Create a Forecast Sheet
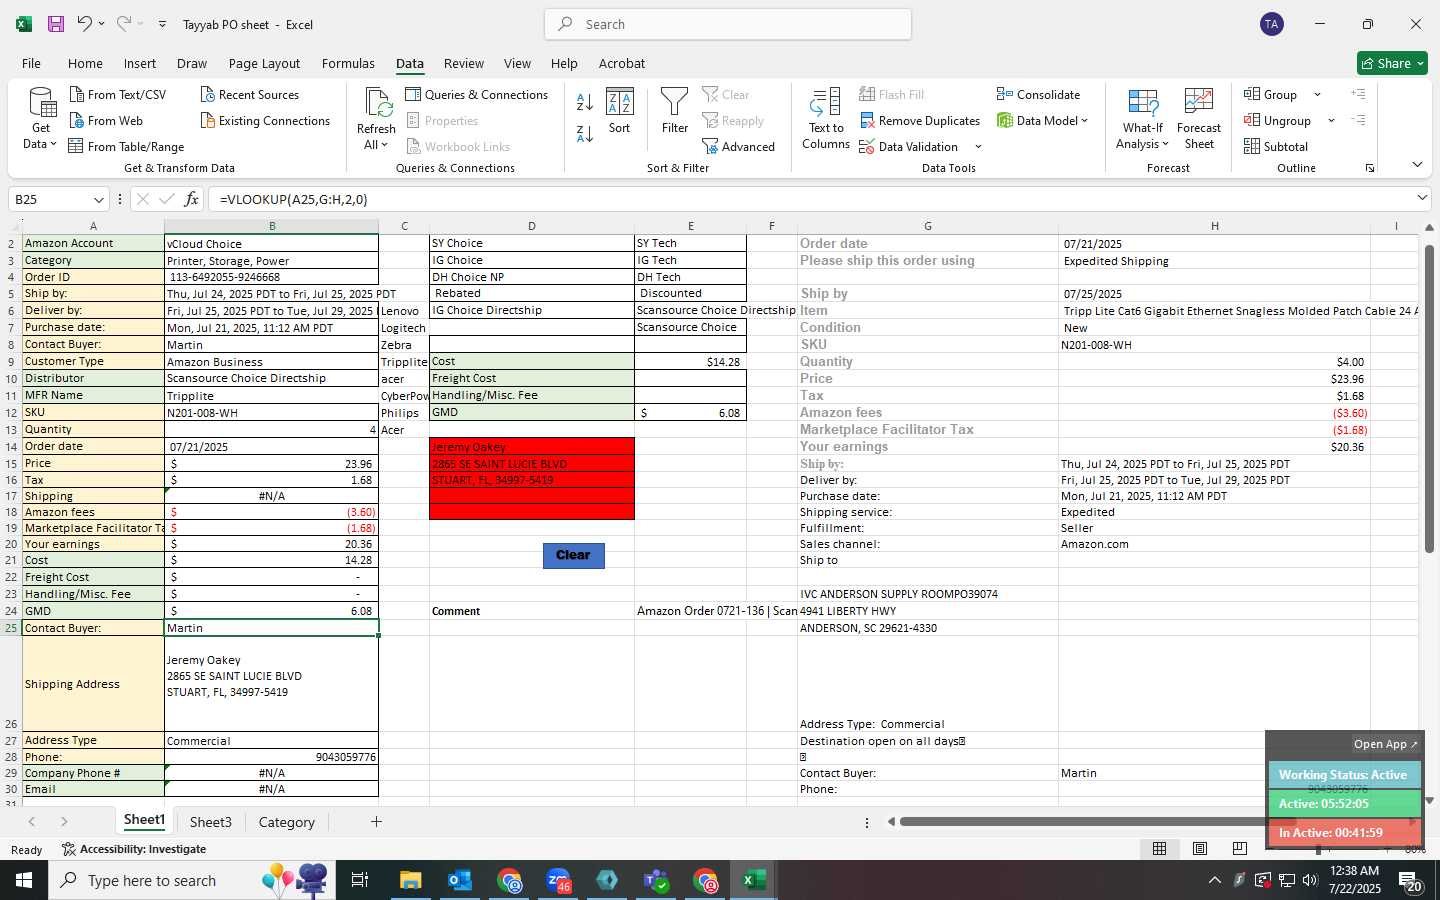This screenshot has height=900, width=1440. click(1199, 119)
